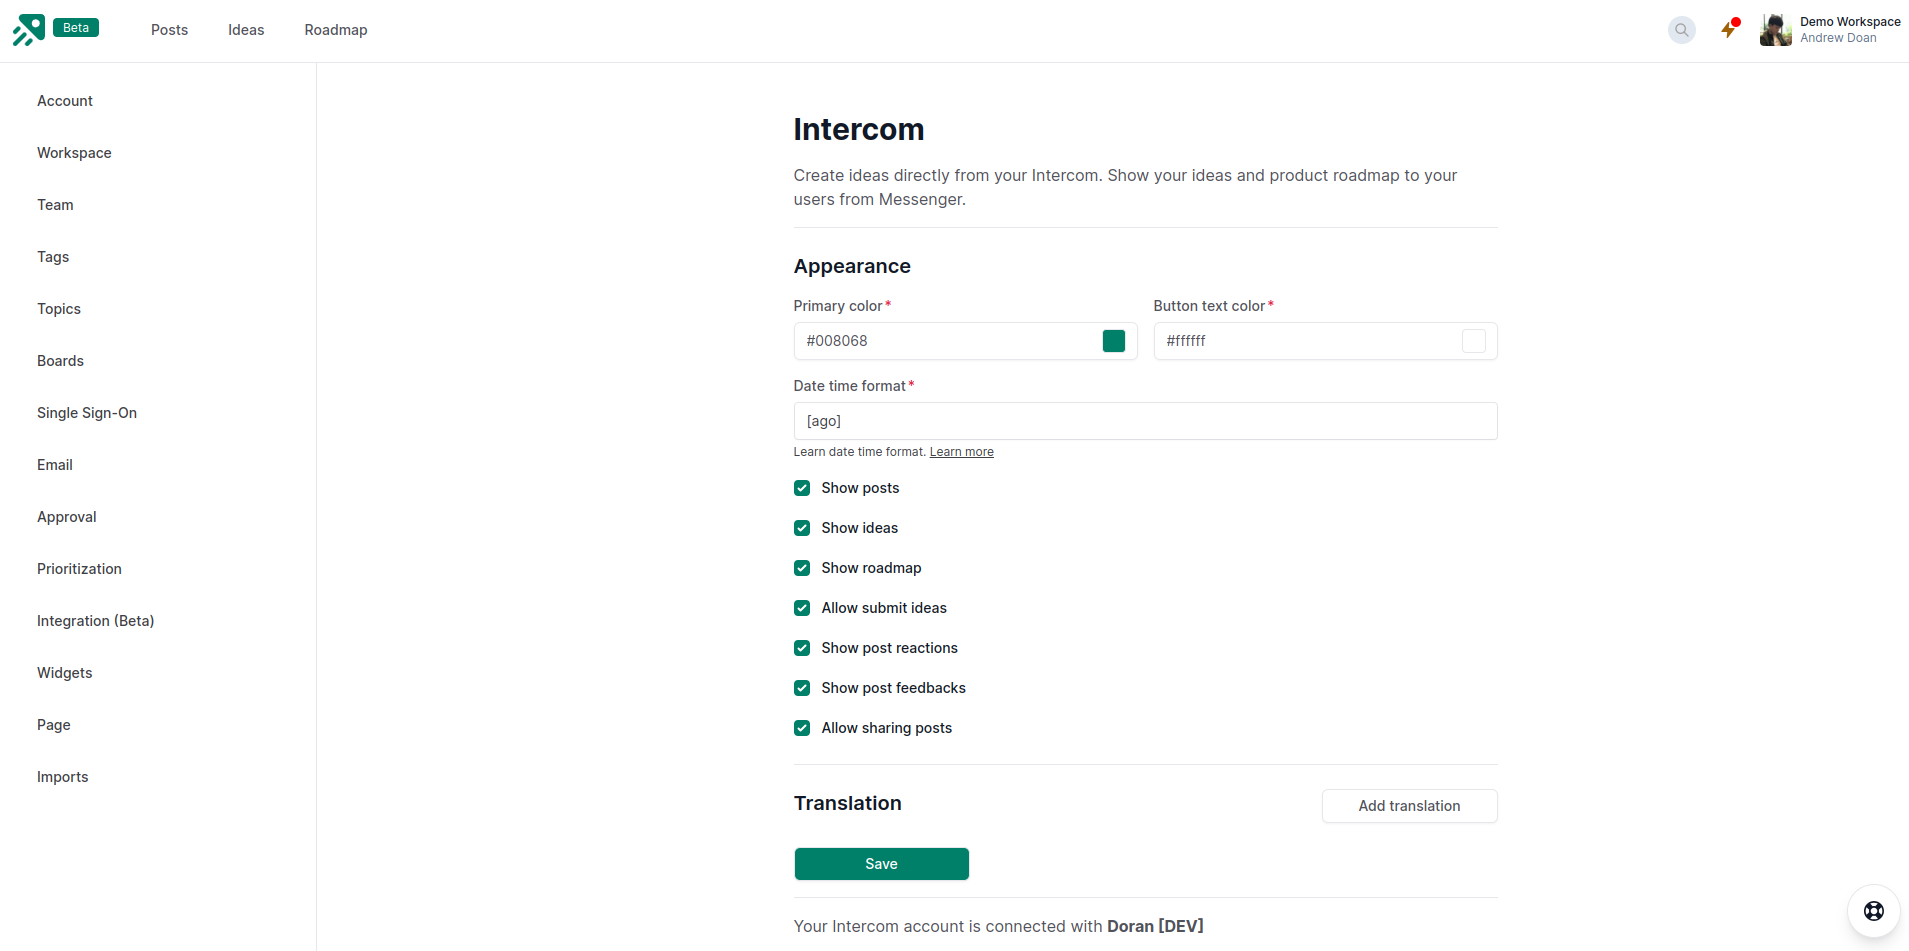Toggle Allow sharing posts checkbox
The image size is (1909, 951).
tap(802, 728)
